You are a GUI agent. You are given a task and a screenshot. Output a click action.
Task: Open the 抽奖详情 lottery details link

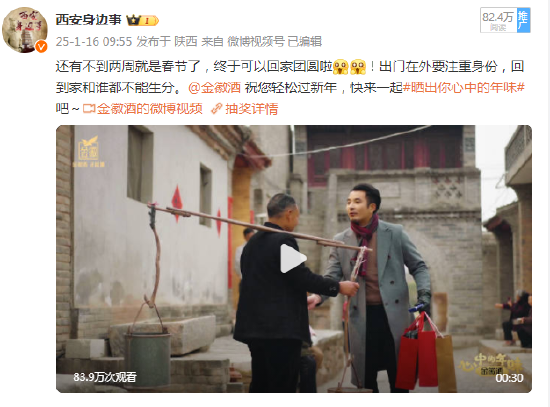251,109
